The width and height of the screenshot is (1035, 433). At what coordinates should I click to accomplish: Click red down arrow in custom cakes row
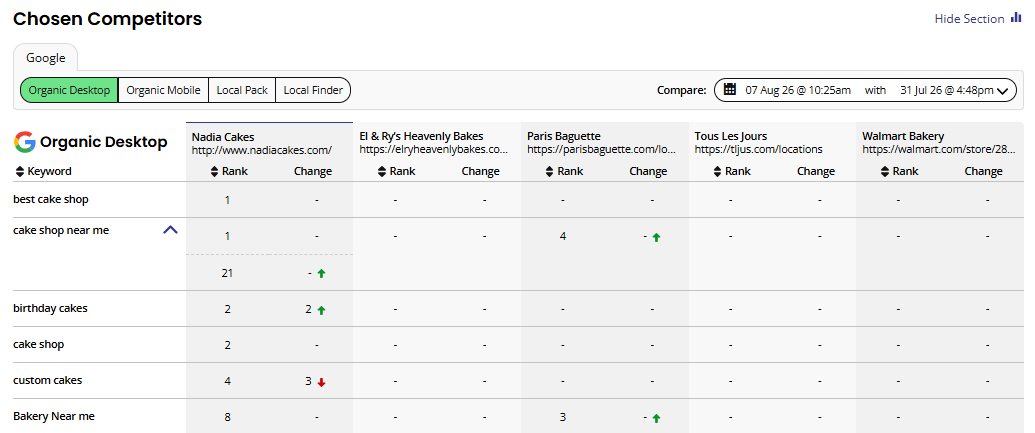pos(321,382)
